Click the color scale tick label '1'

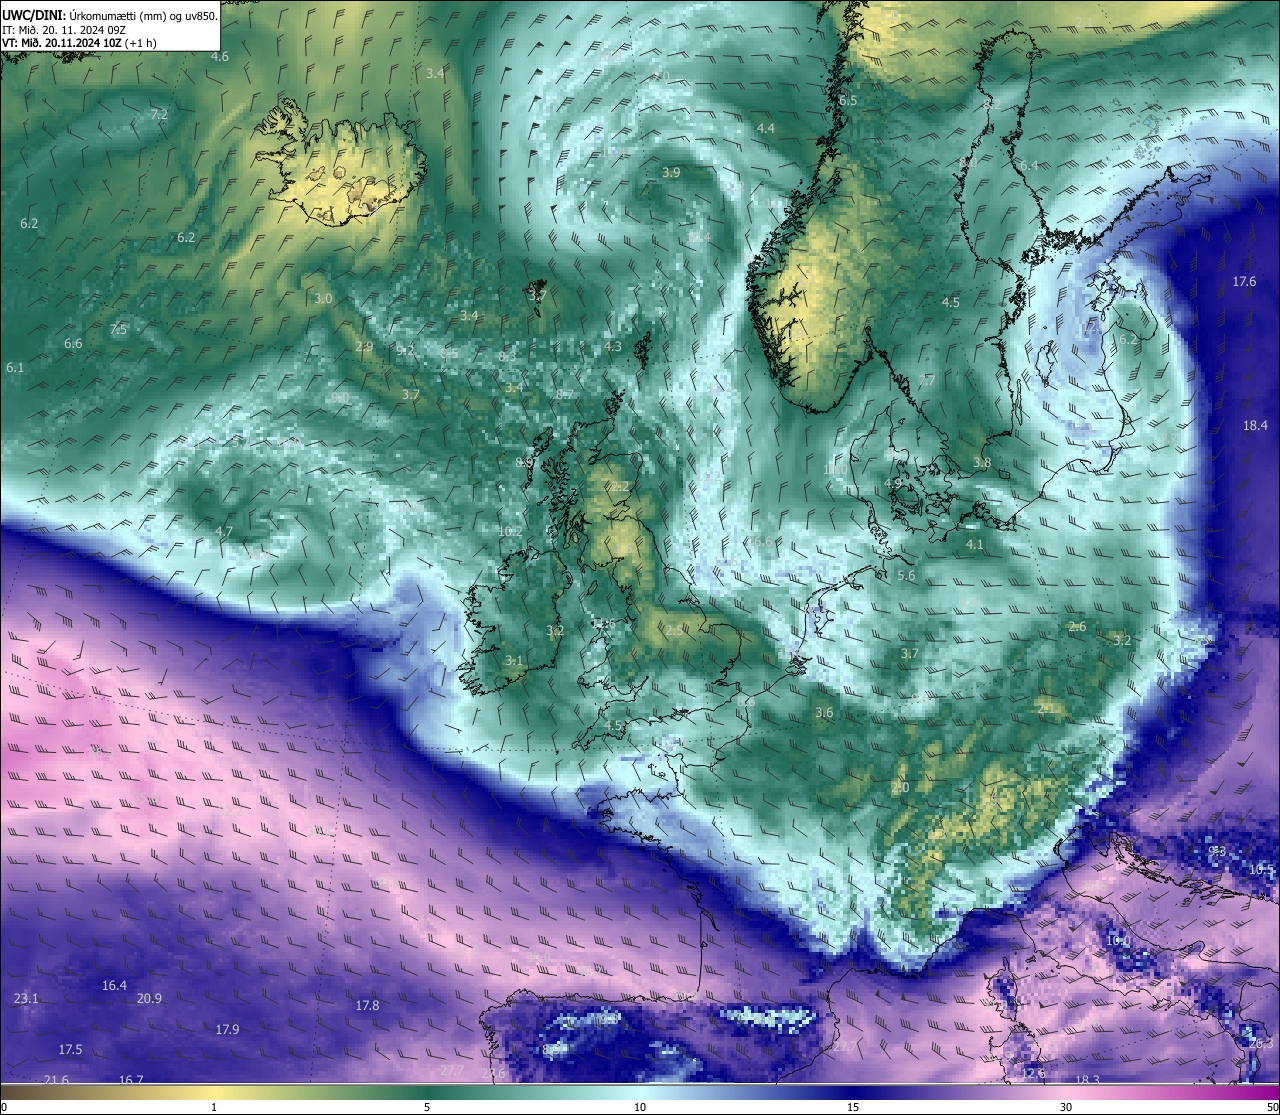click(x=214, y=1107)
